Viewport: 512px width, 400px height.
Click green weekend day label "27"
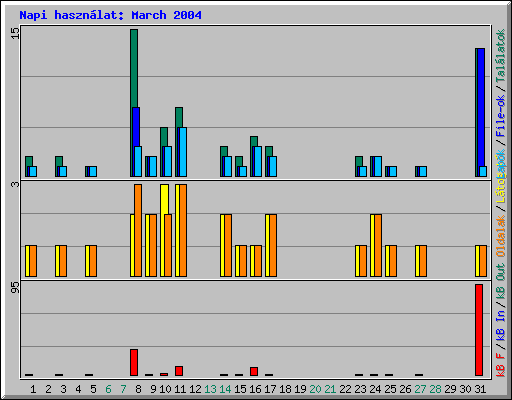420,389
